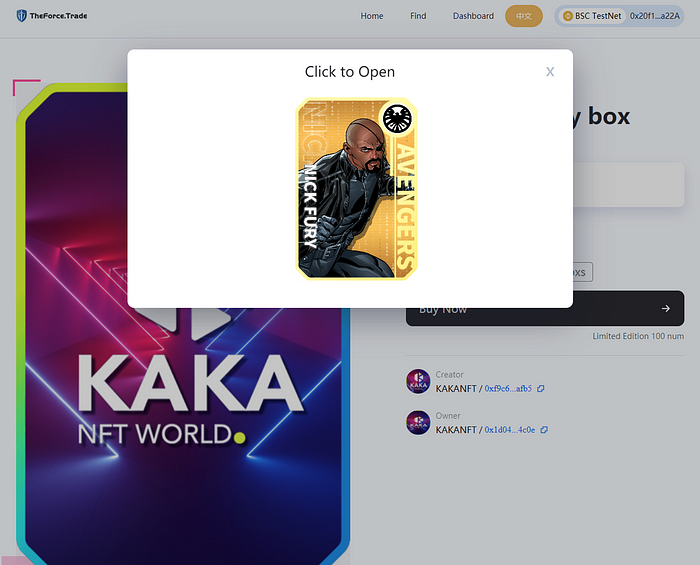Open owner address 0x1d04...4c0e link

tap(510, 430)
